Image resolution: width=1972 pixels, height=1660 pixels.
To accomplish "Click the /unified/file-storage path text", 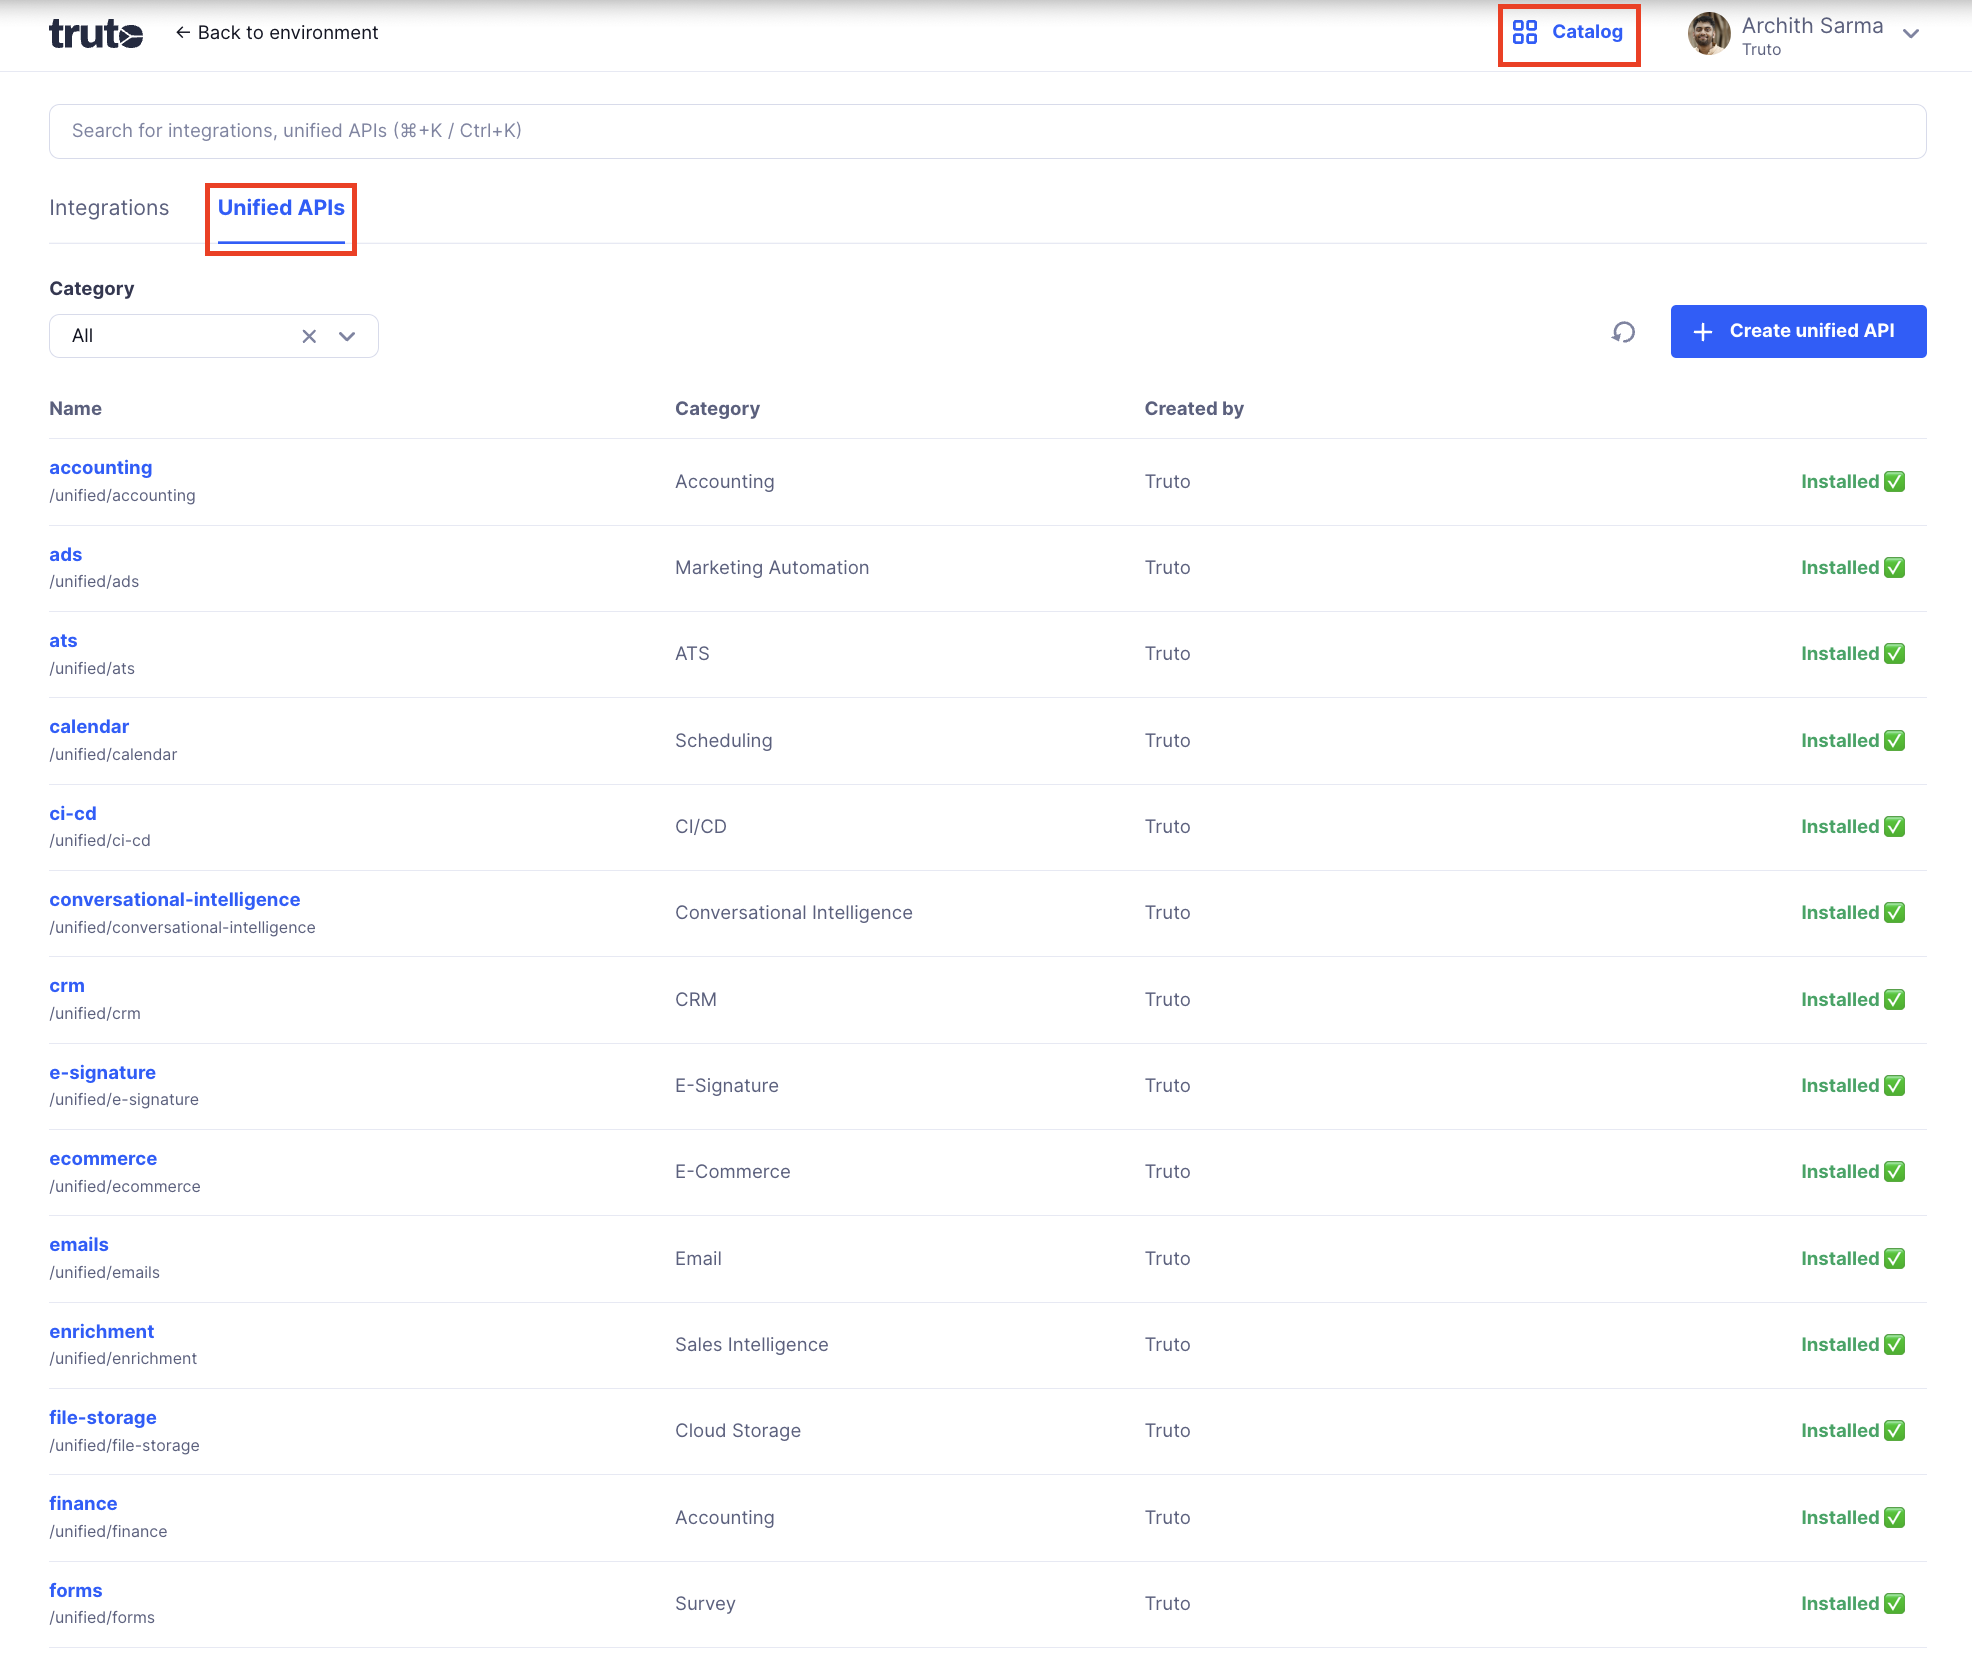I will (124, 1446).
